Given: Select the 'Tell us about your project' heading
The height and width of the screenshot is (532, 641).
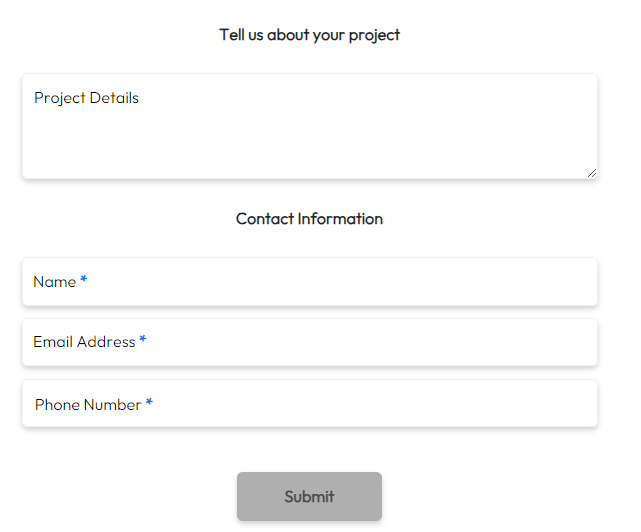Looking at the screenshot, I should coord(309,35).
